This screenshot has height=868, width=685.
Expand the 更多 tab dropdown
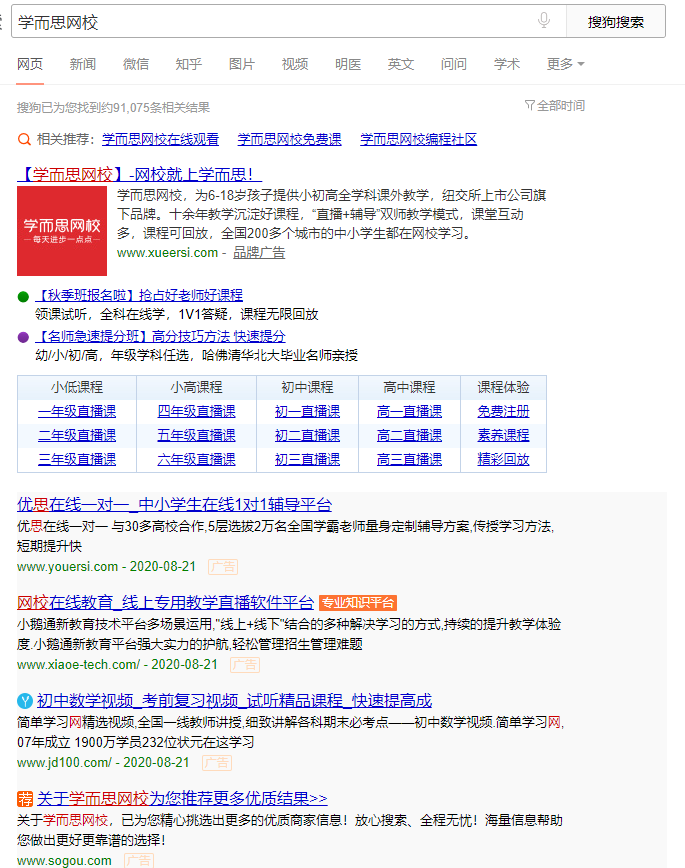[x=565, y=64]
